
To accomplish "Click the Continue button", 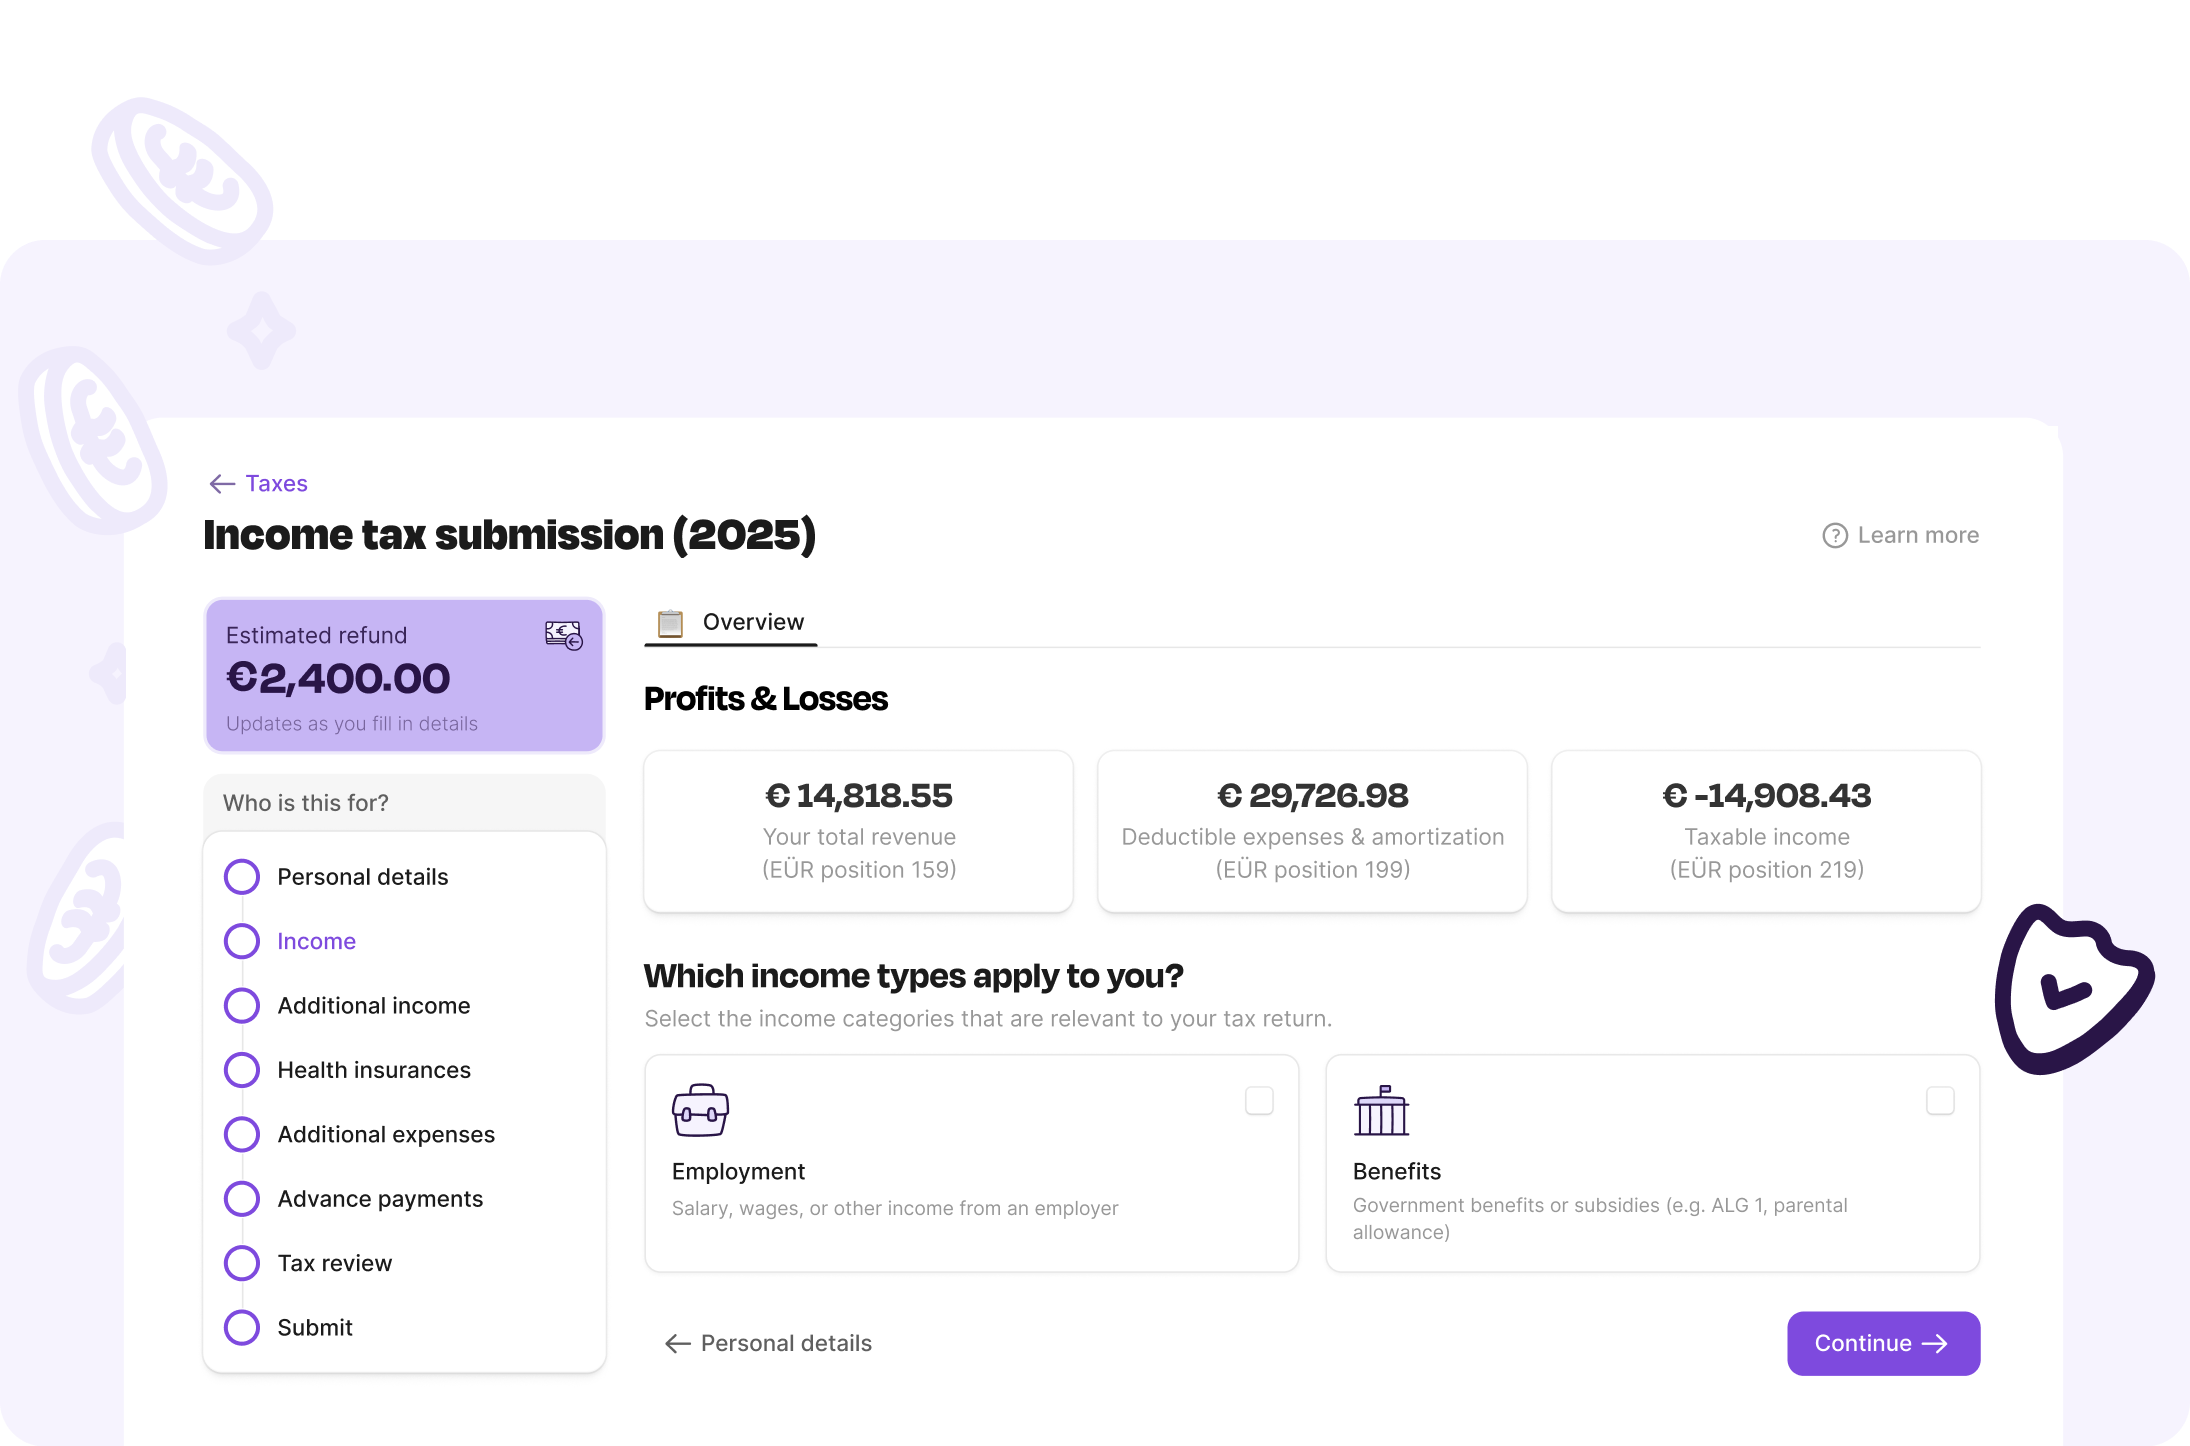I will [1883, 1344].
